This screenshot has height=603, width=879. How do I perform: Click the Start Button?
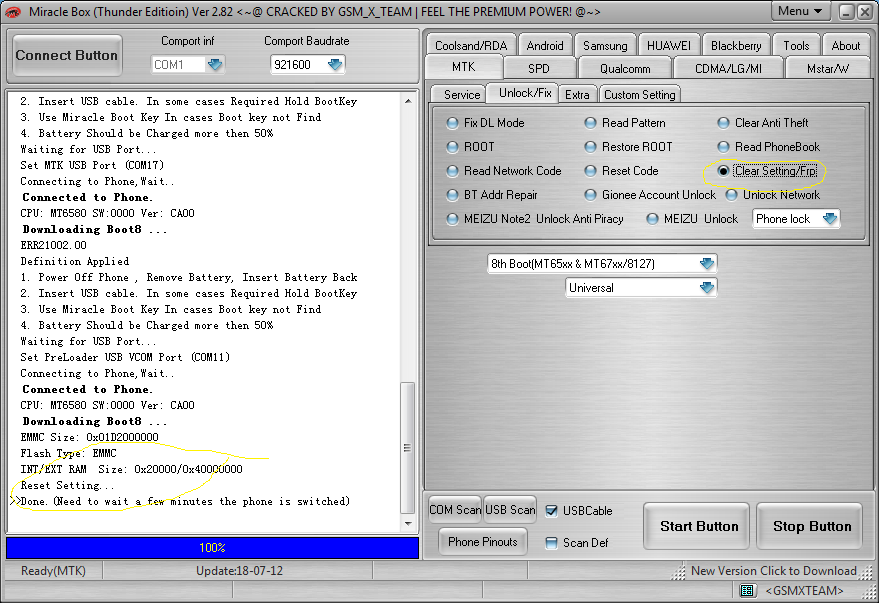(696, 526)
